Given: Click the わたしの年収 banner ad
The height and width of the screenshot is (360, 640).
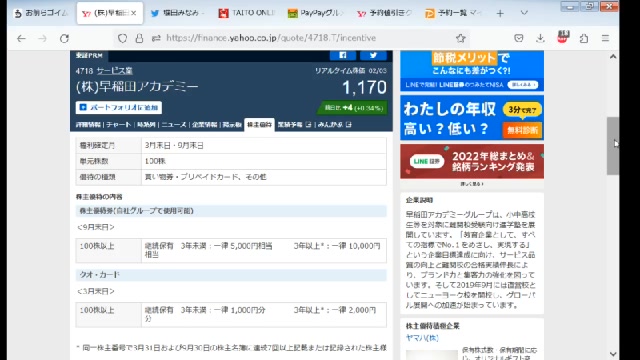Looking at the screenshot, I should tap(472, 118).
